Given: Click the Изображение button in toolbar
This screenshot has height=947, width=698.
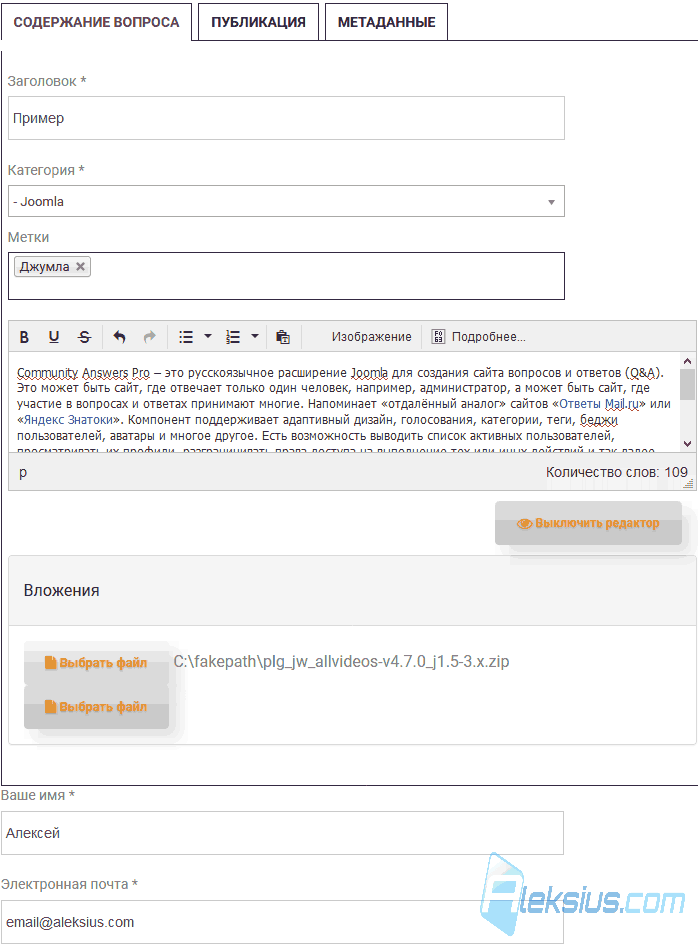Looking at the screenshot, I should (371, 337).
